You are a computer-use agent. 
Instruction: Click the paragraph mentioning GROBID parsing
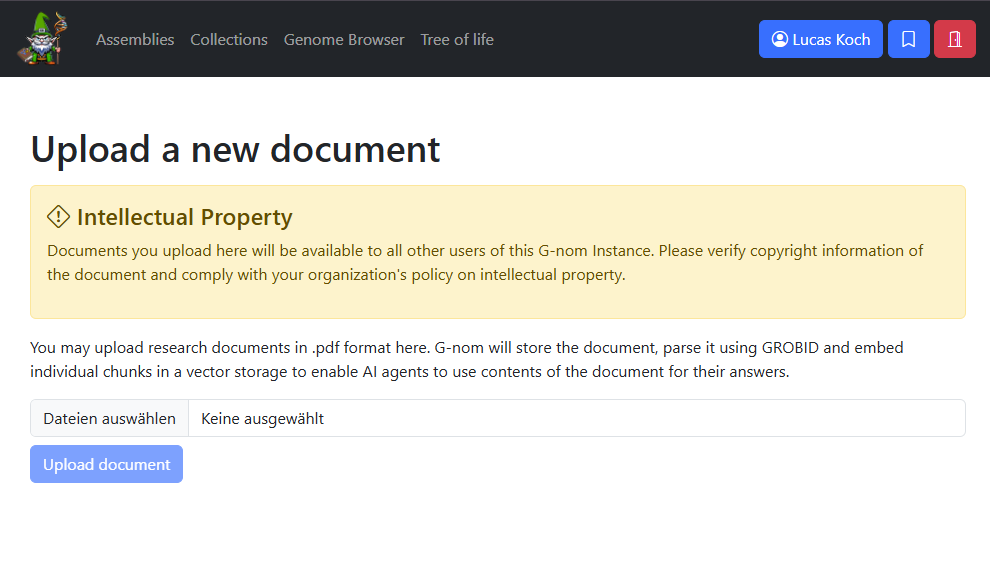467,360
